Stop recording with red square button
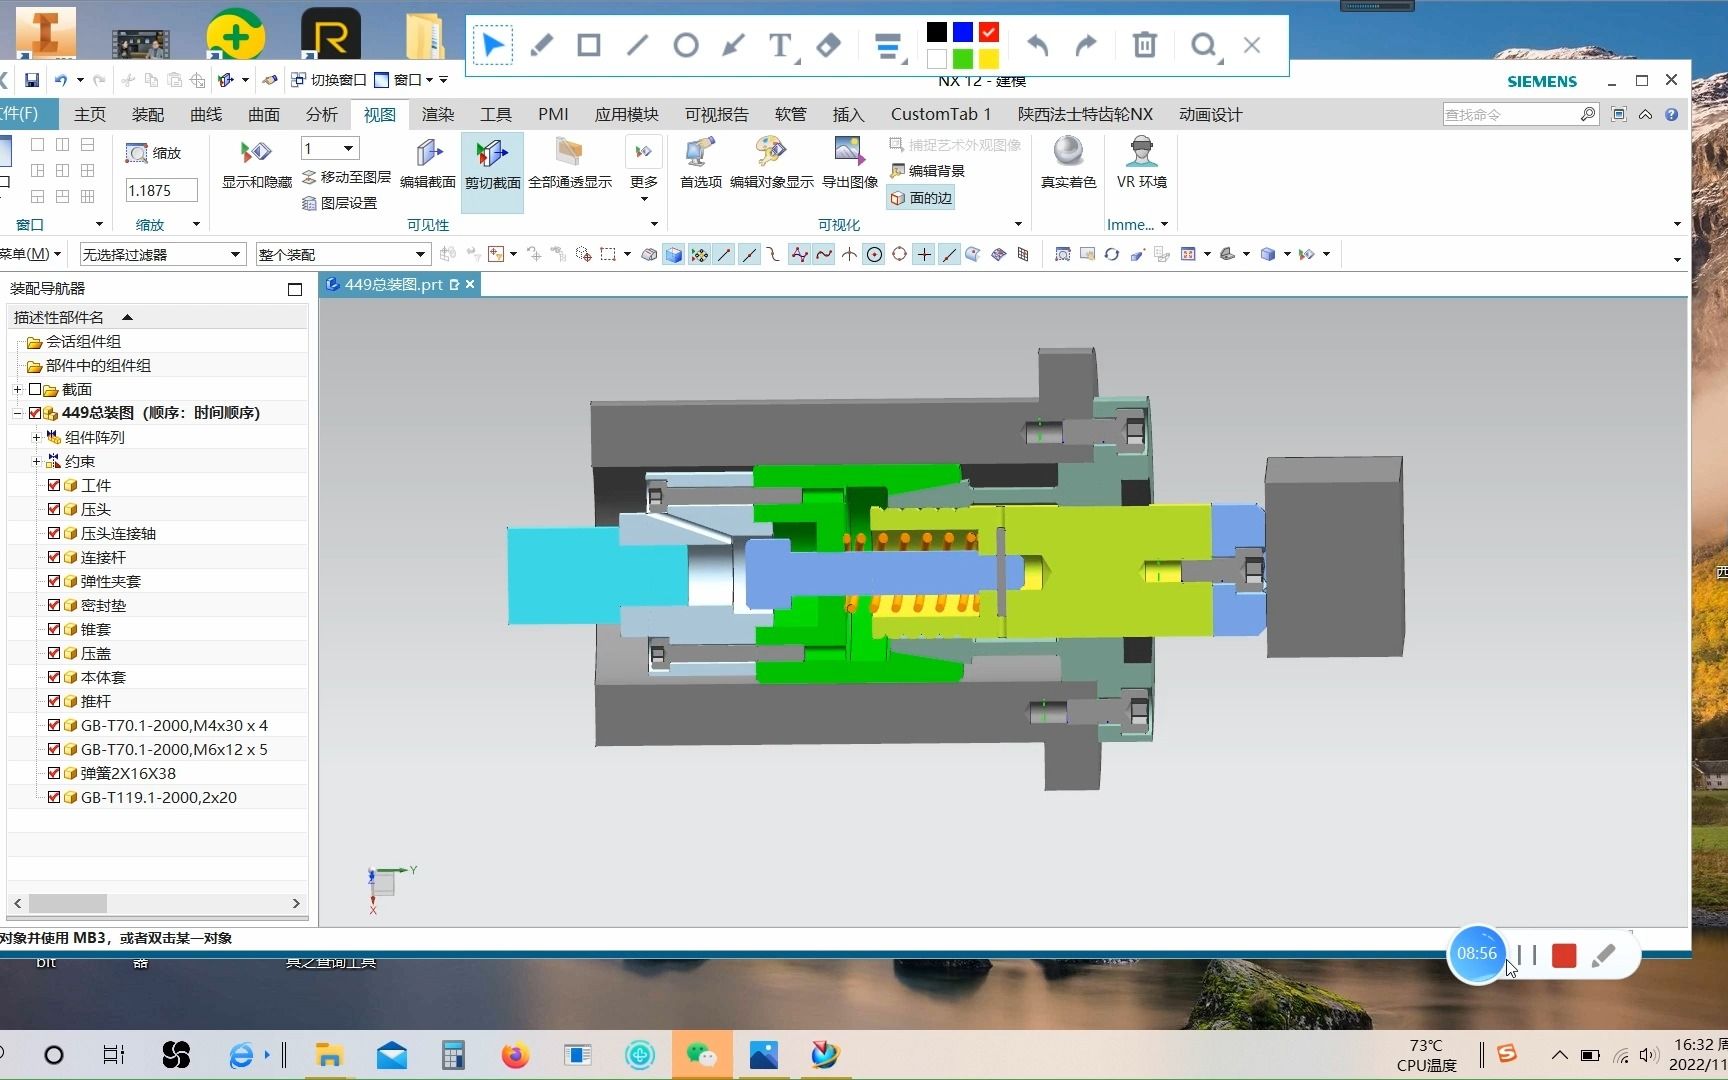Screen dimensions: 1728x1080 (x=1564, y=956)
